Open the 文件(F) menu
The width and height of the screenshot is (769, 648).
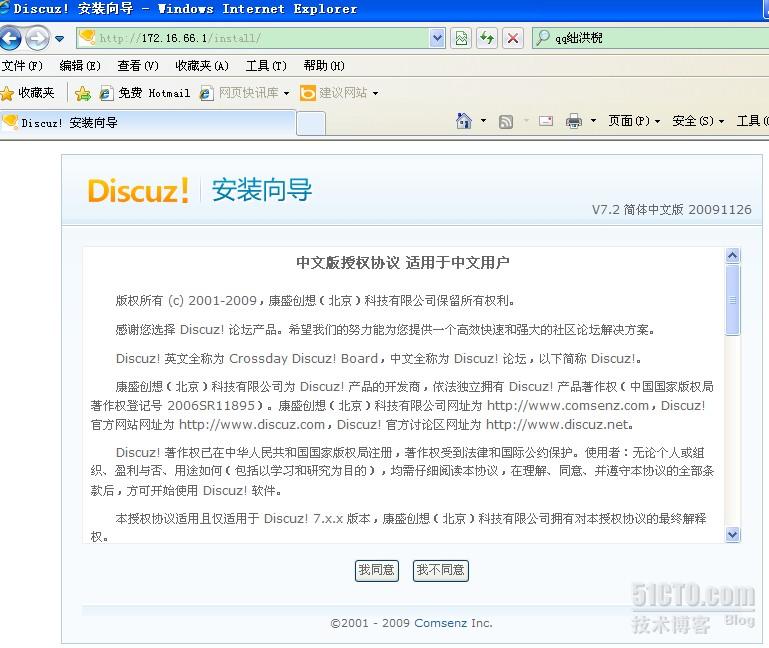tap(22, 65)
